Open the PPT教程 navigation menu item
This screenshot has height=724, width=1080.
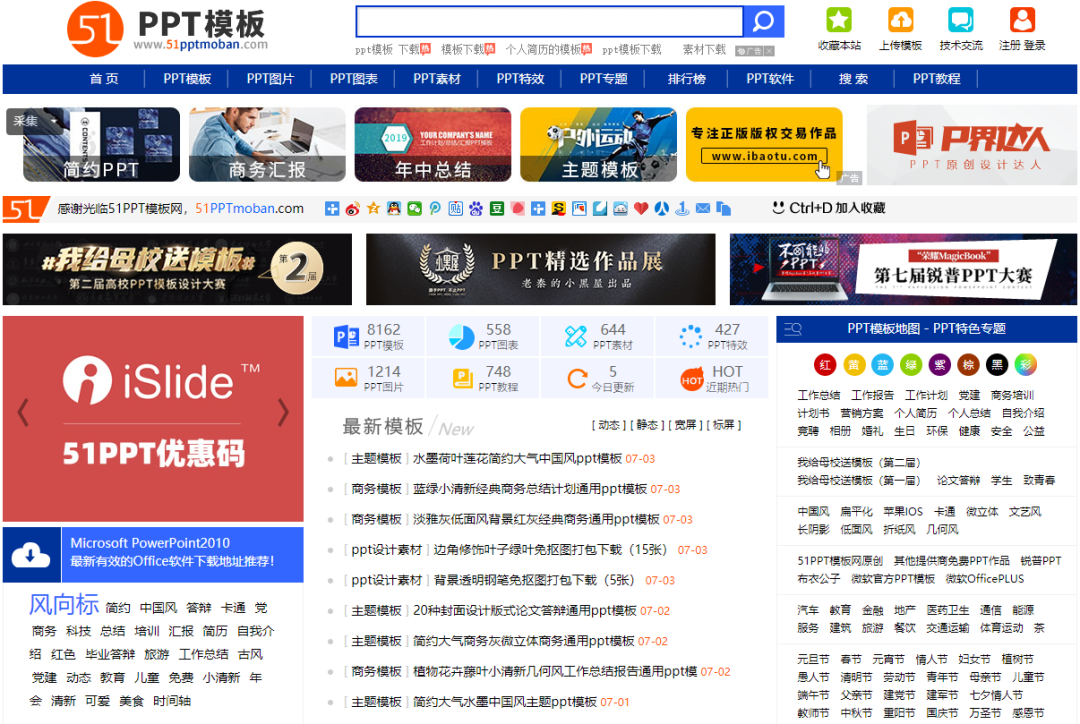(x=937, y=79)
